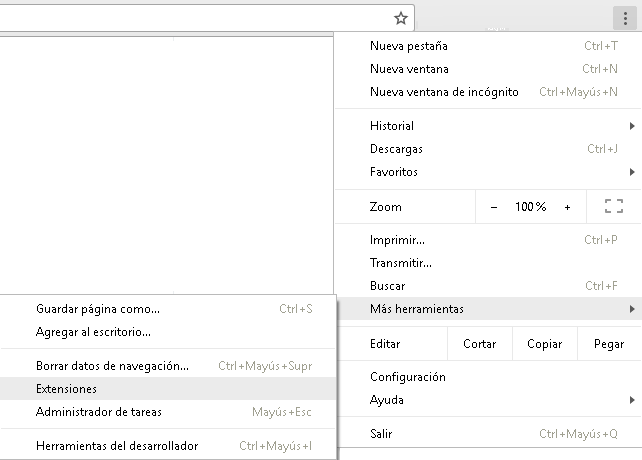
Task: Open Herramientas del desarrollador
Action: [x=116, y=446]
